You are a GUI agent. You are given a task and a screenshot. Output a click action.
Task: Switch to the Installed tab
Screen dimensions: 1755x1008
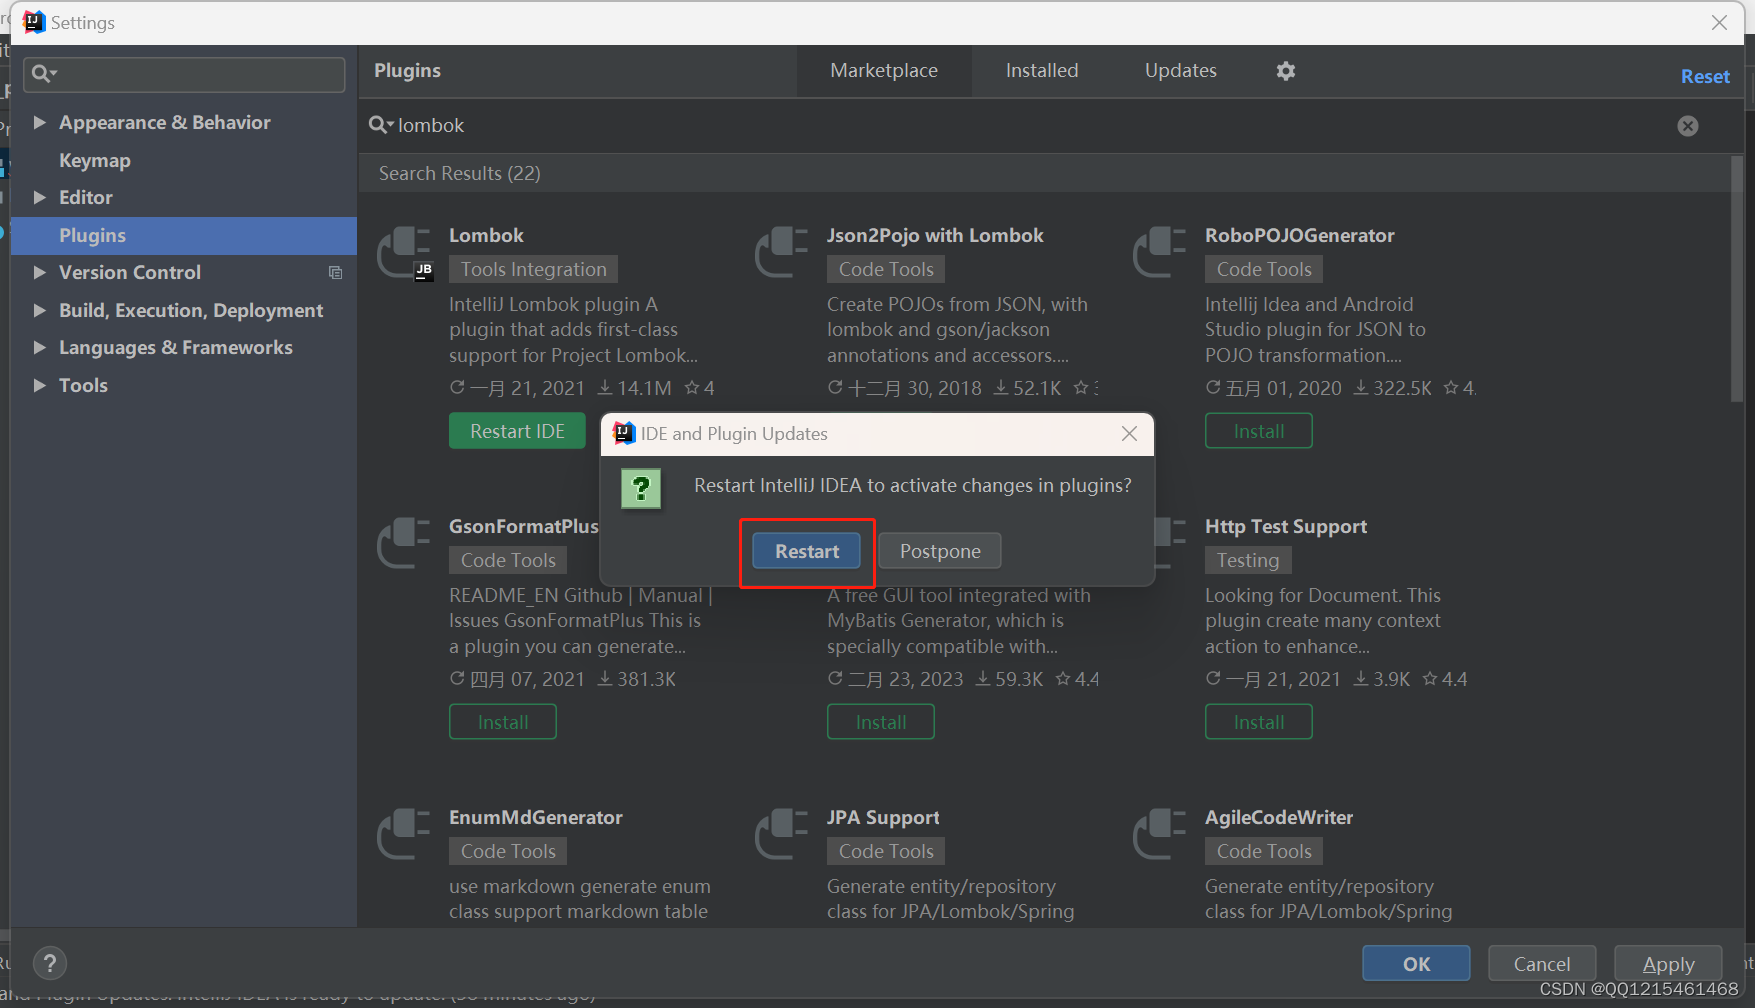pos(1042,71)
